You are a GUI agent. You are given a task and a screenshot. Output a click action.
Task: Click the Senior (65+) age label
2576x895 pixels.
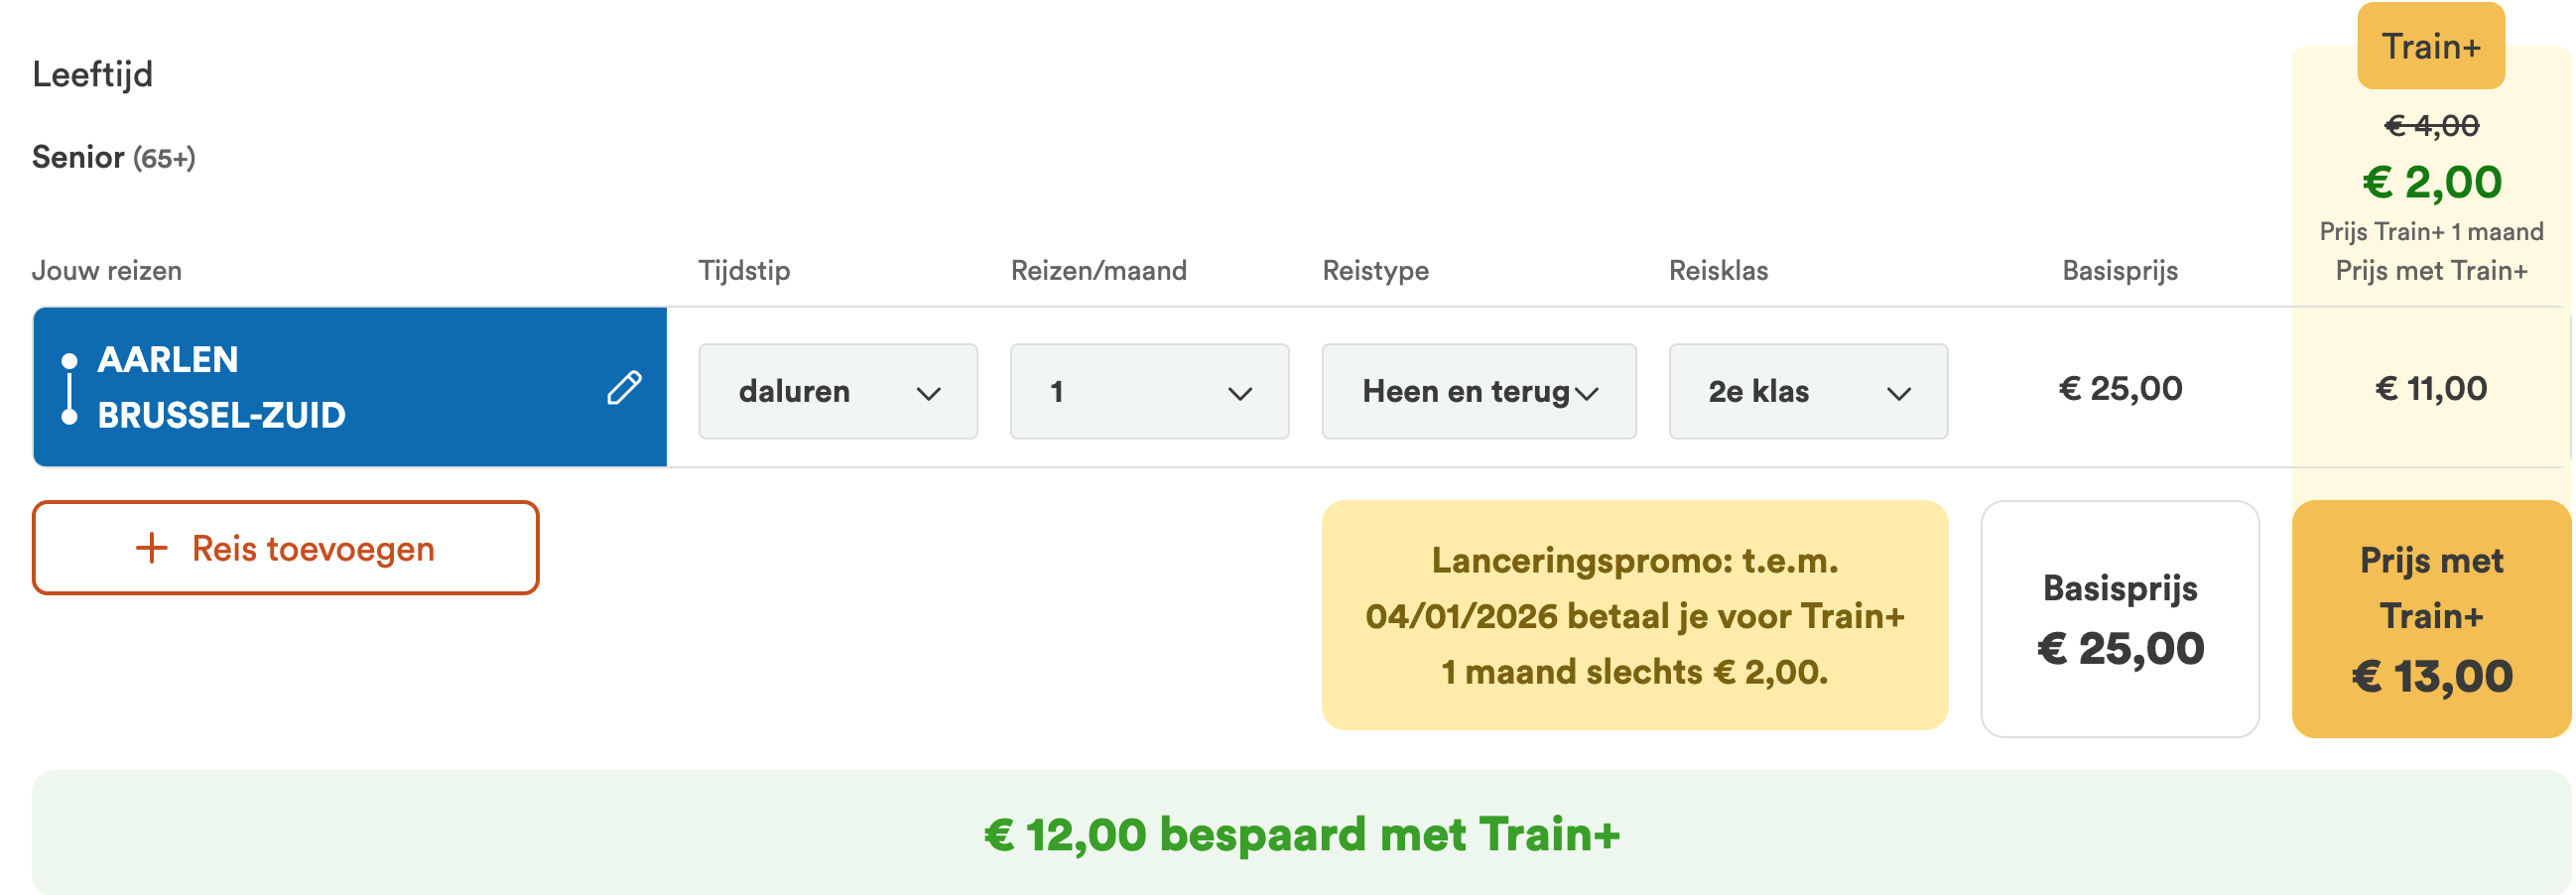[x=114, y=158]
